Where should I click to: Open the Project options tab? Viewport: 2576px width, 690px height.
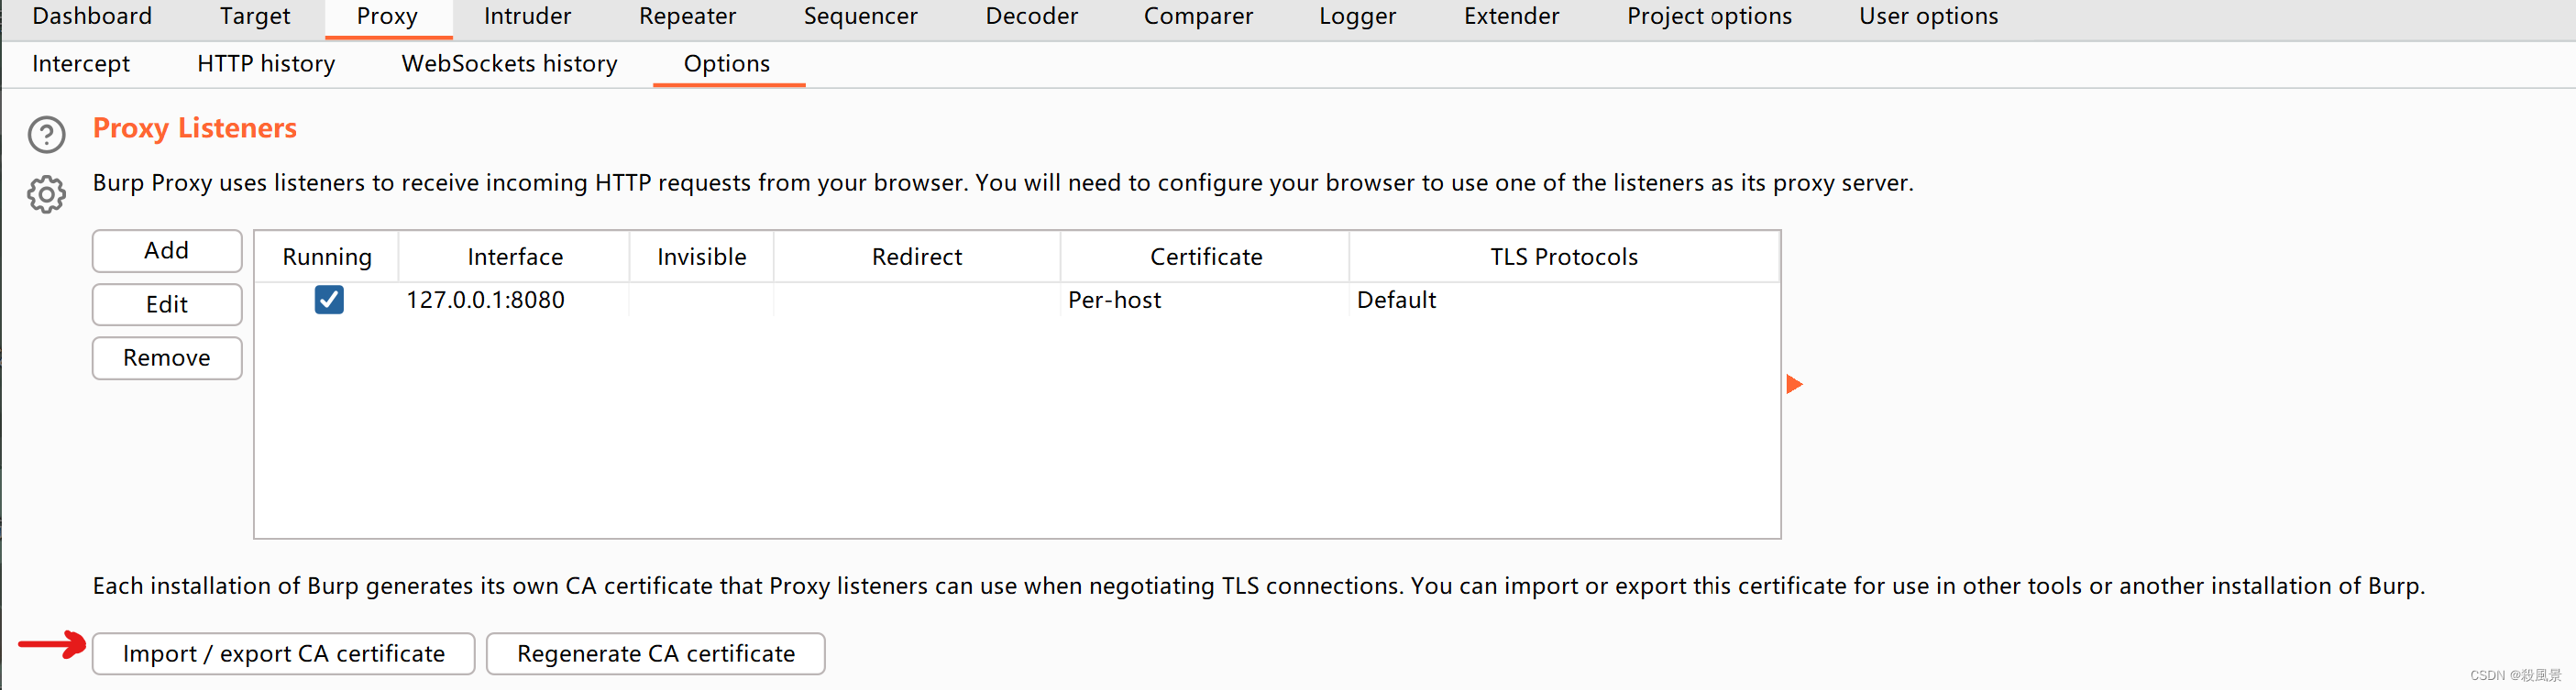[1708, 17]
